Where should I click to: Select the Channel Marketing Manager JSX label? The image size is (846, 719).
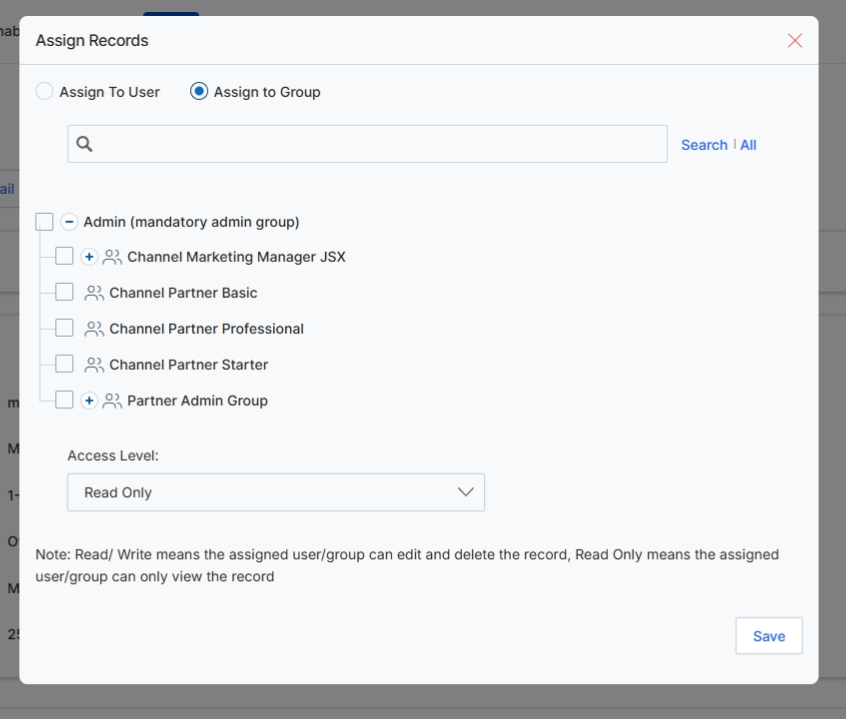point(236,257)
